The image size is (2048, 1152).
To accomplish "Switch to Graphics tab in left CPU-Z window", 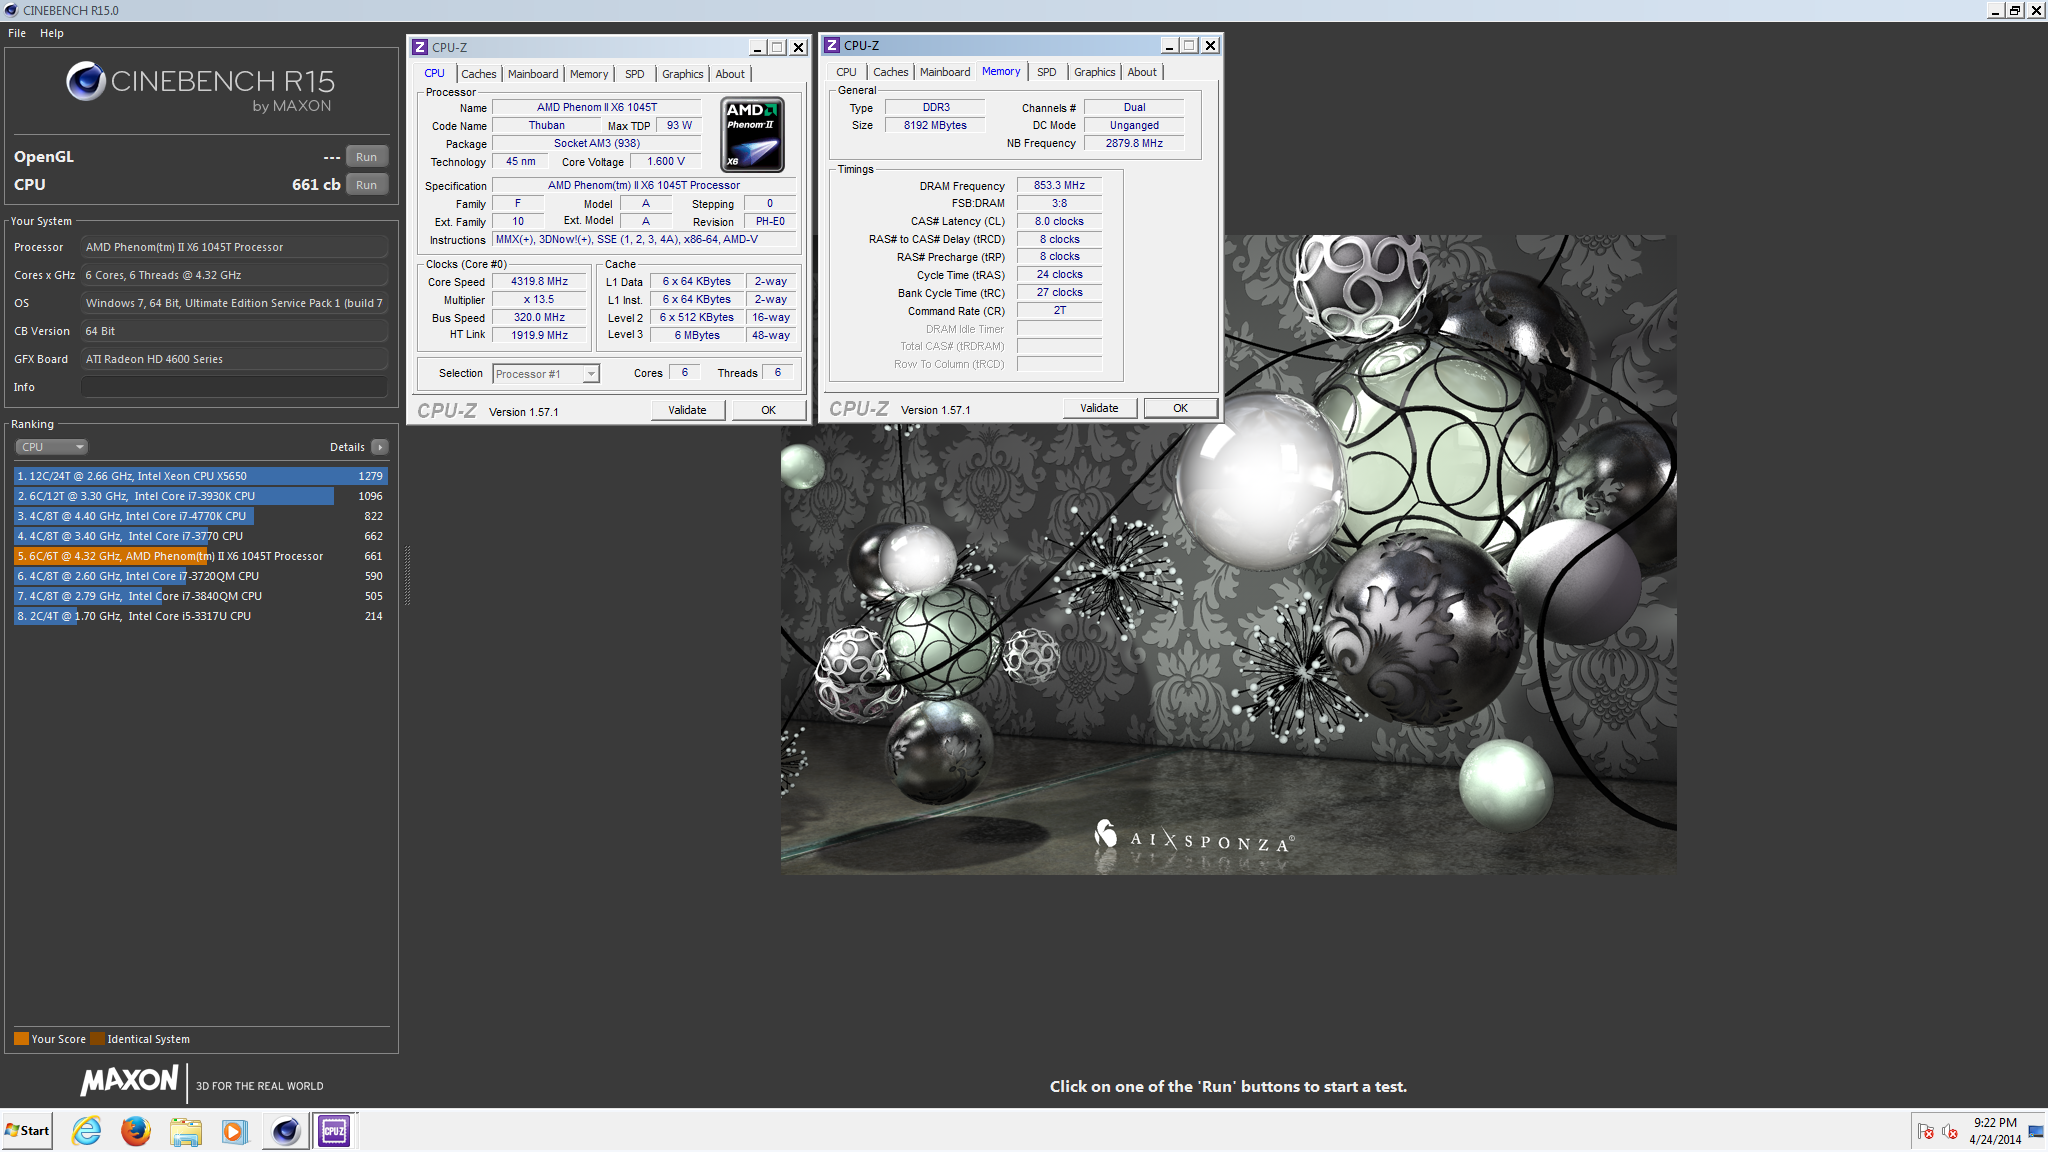I will (x=682, y=74).
